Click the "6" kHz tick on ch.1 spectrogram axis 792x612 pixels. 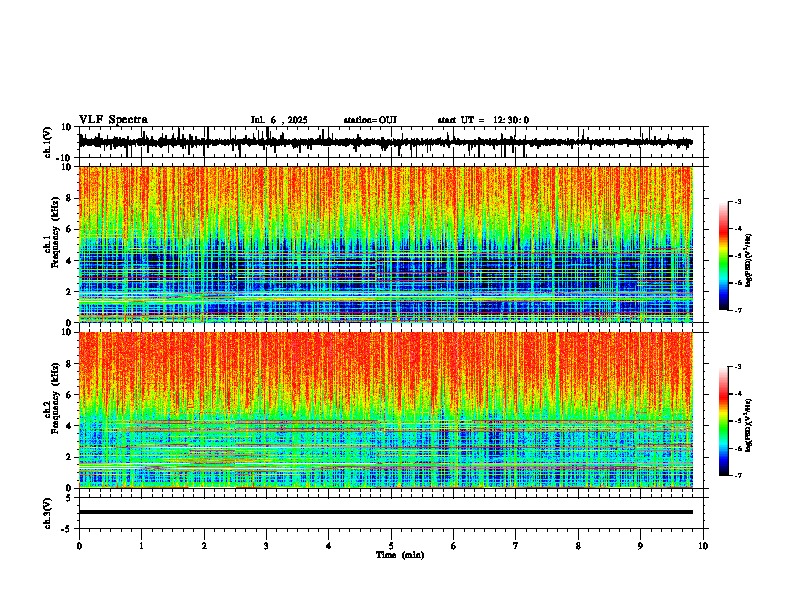pos(70,229)
